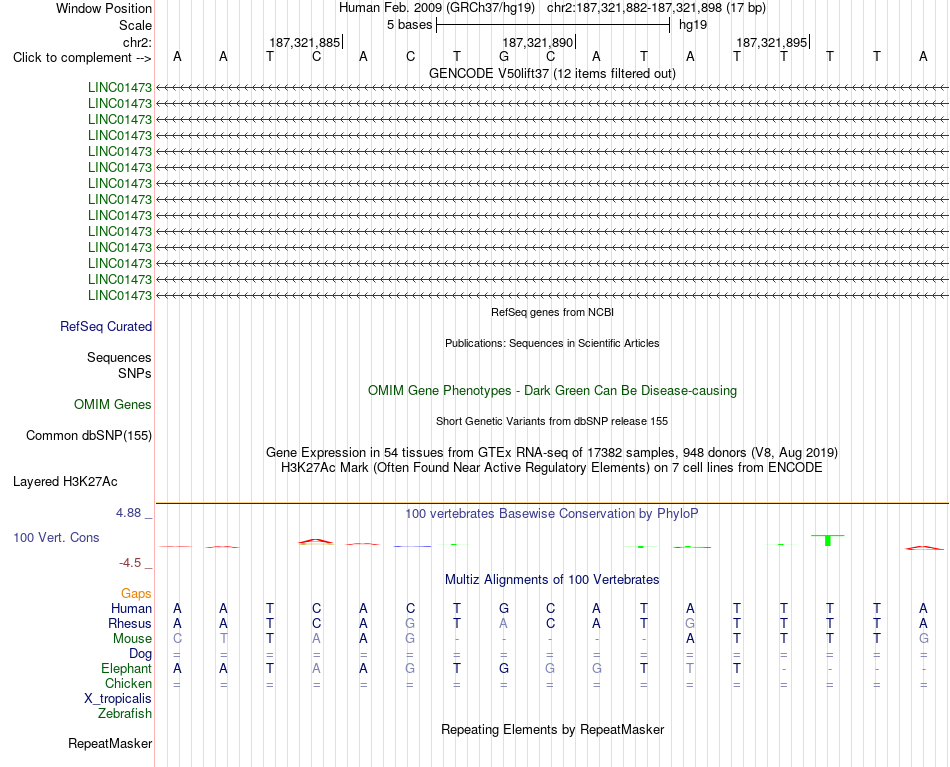Viewport: 950px width, 767px height.
Task: Click the Chicken species label
Action: [128, 683]
